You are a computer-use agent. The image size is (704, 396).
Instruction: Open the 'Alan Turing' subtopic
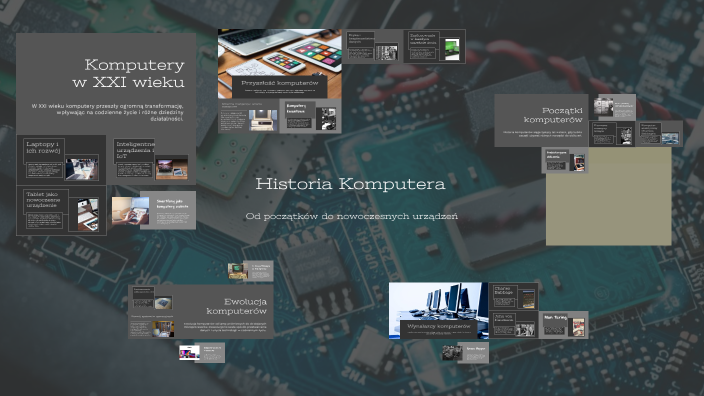coord(563,325)
